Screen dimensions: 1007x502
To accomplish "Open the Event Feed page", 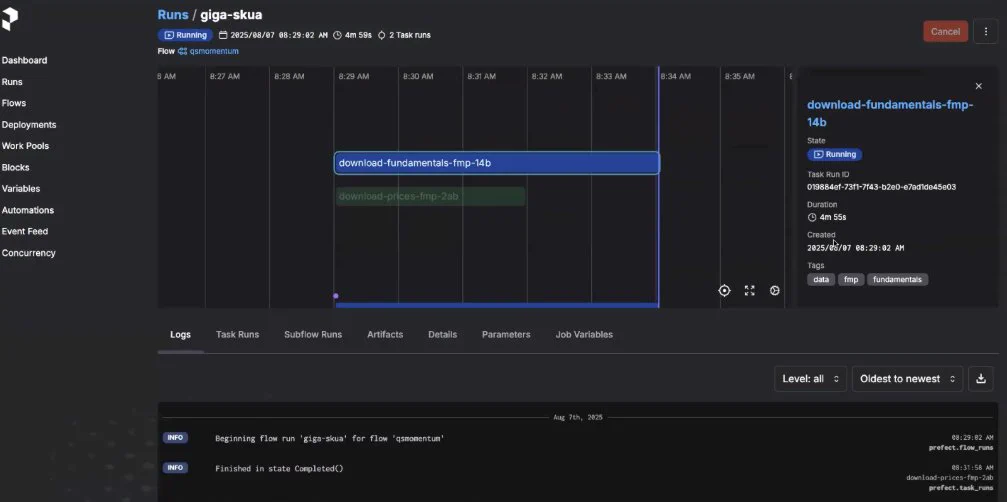I will (x=24, y=231).
